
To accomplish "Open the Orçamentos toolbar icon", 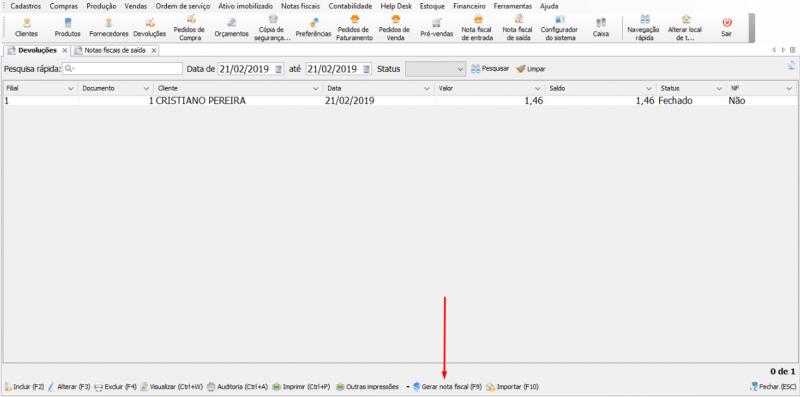I will point(231,28).
